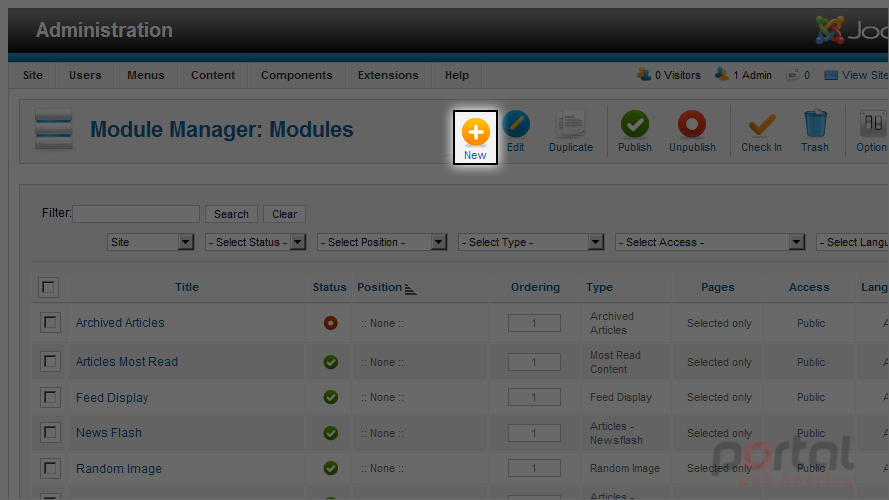Check the Random Image row checkbox
889x500 pixels.
pos(50,468)
